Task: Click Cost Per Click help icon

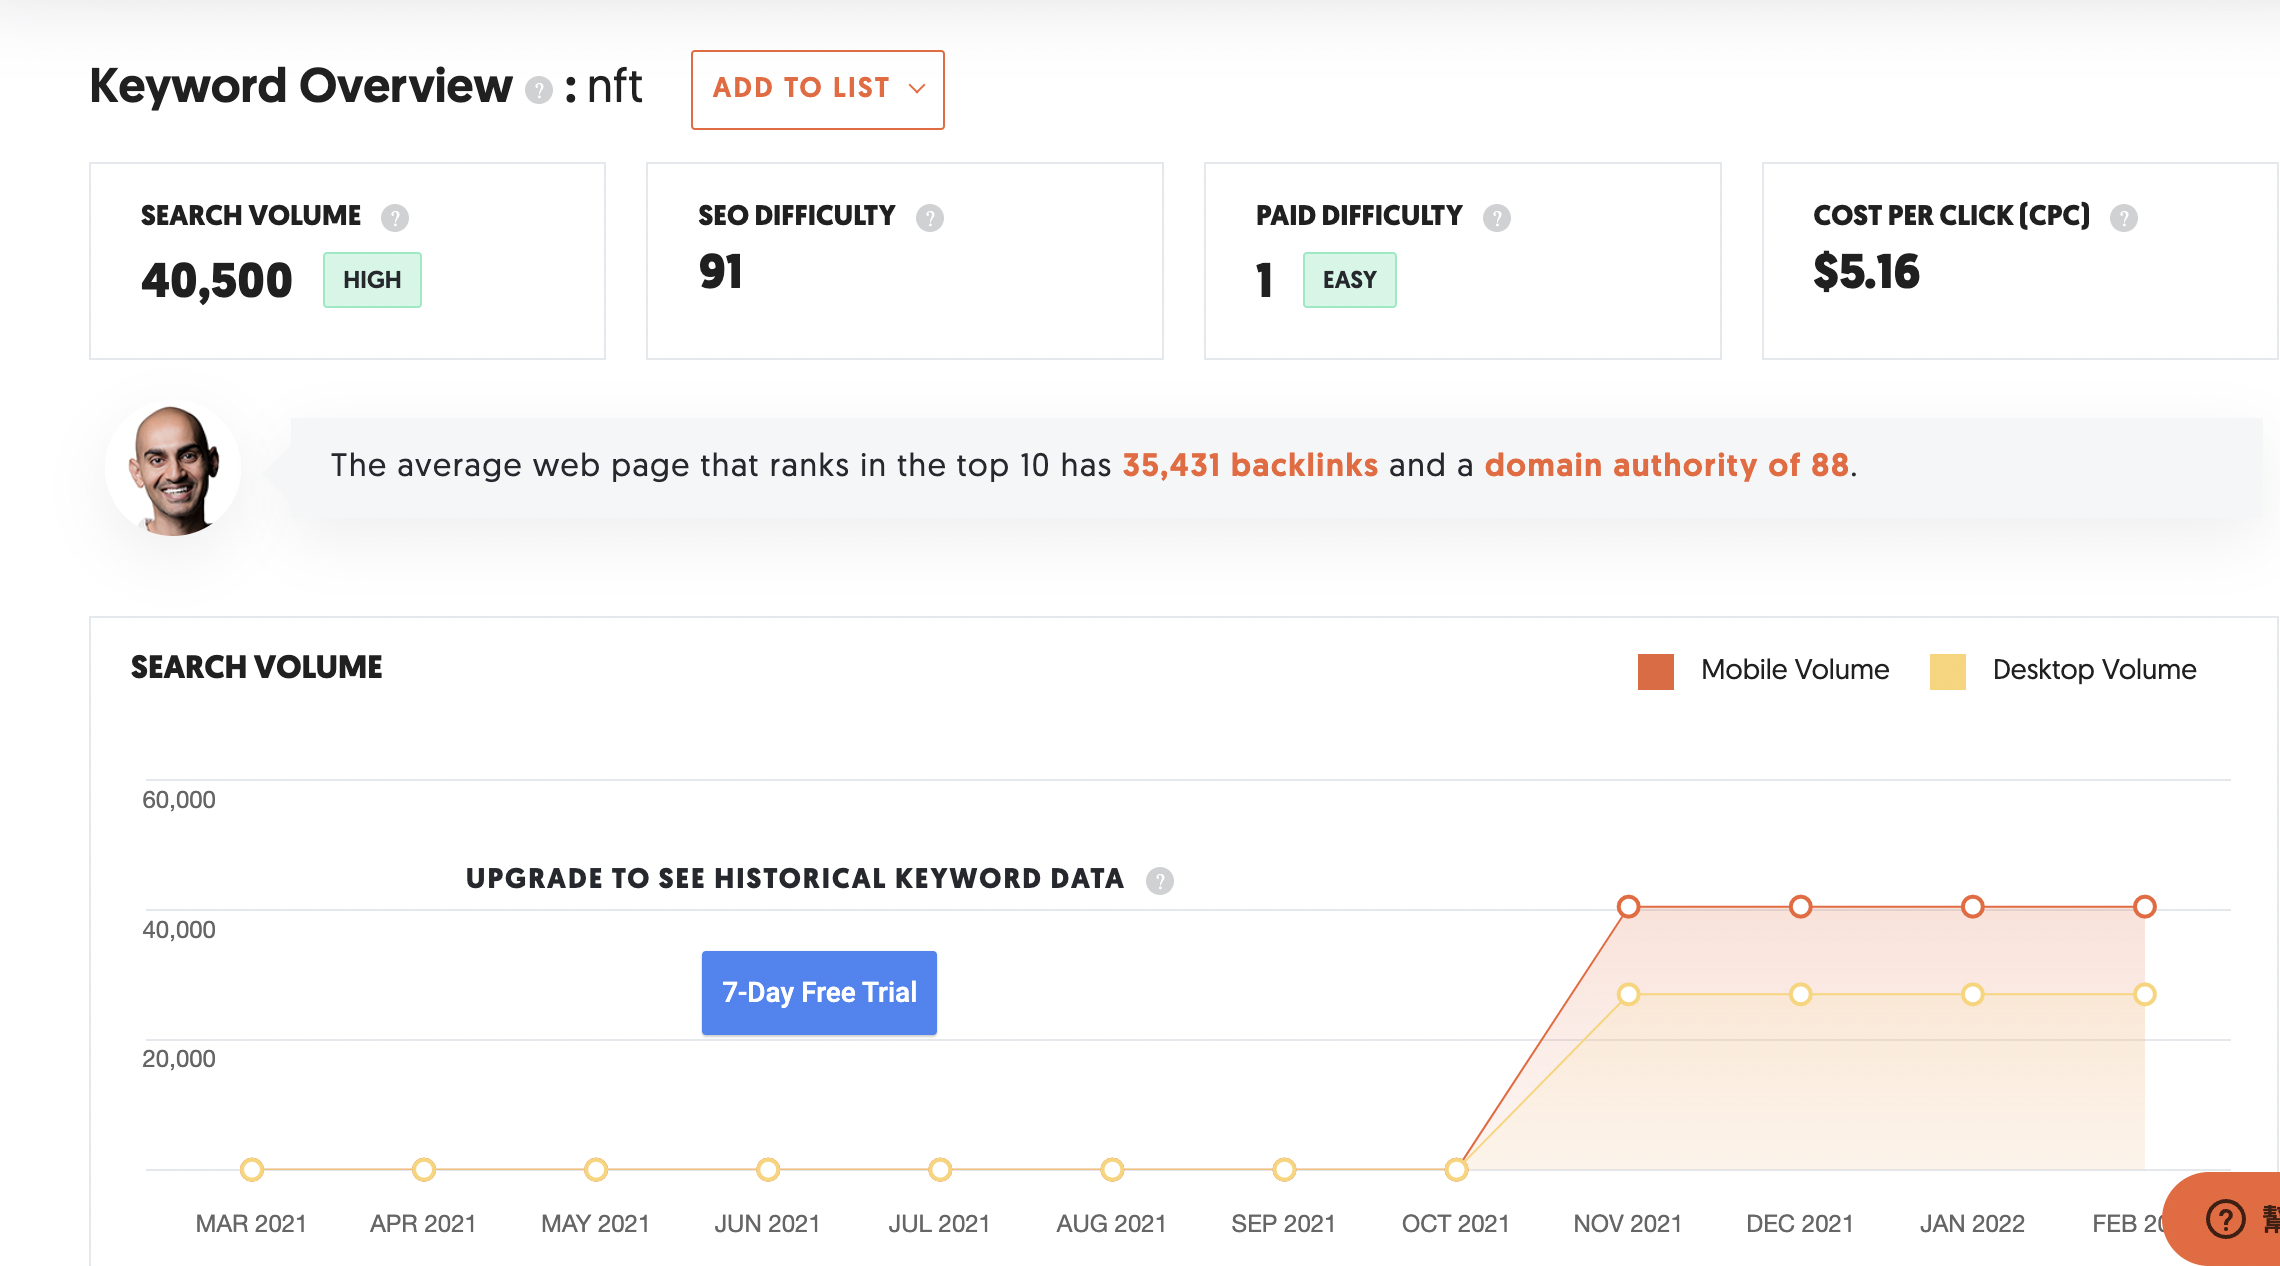Action: [2124, 217]
